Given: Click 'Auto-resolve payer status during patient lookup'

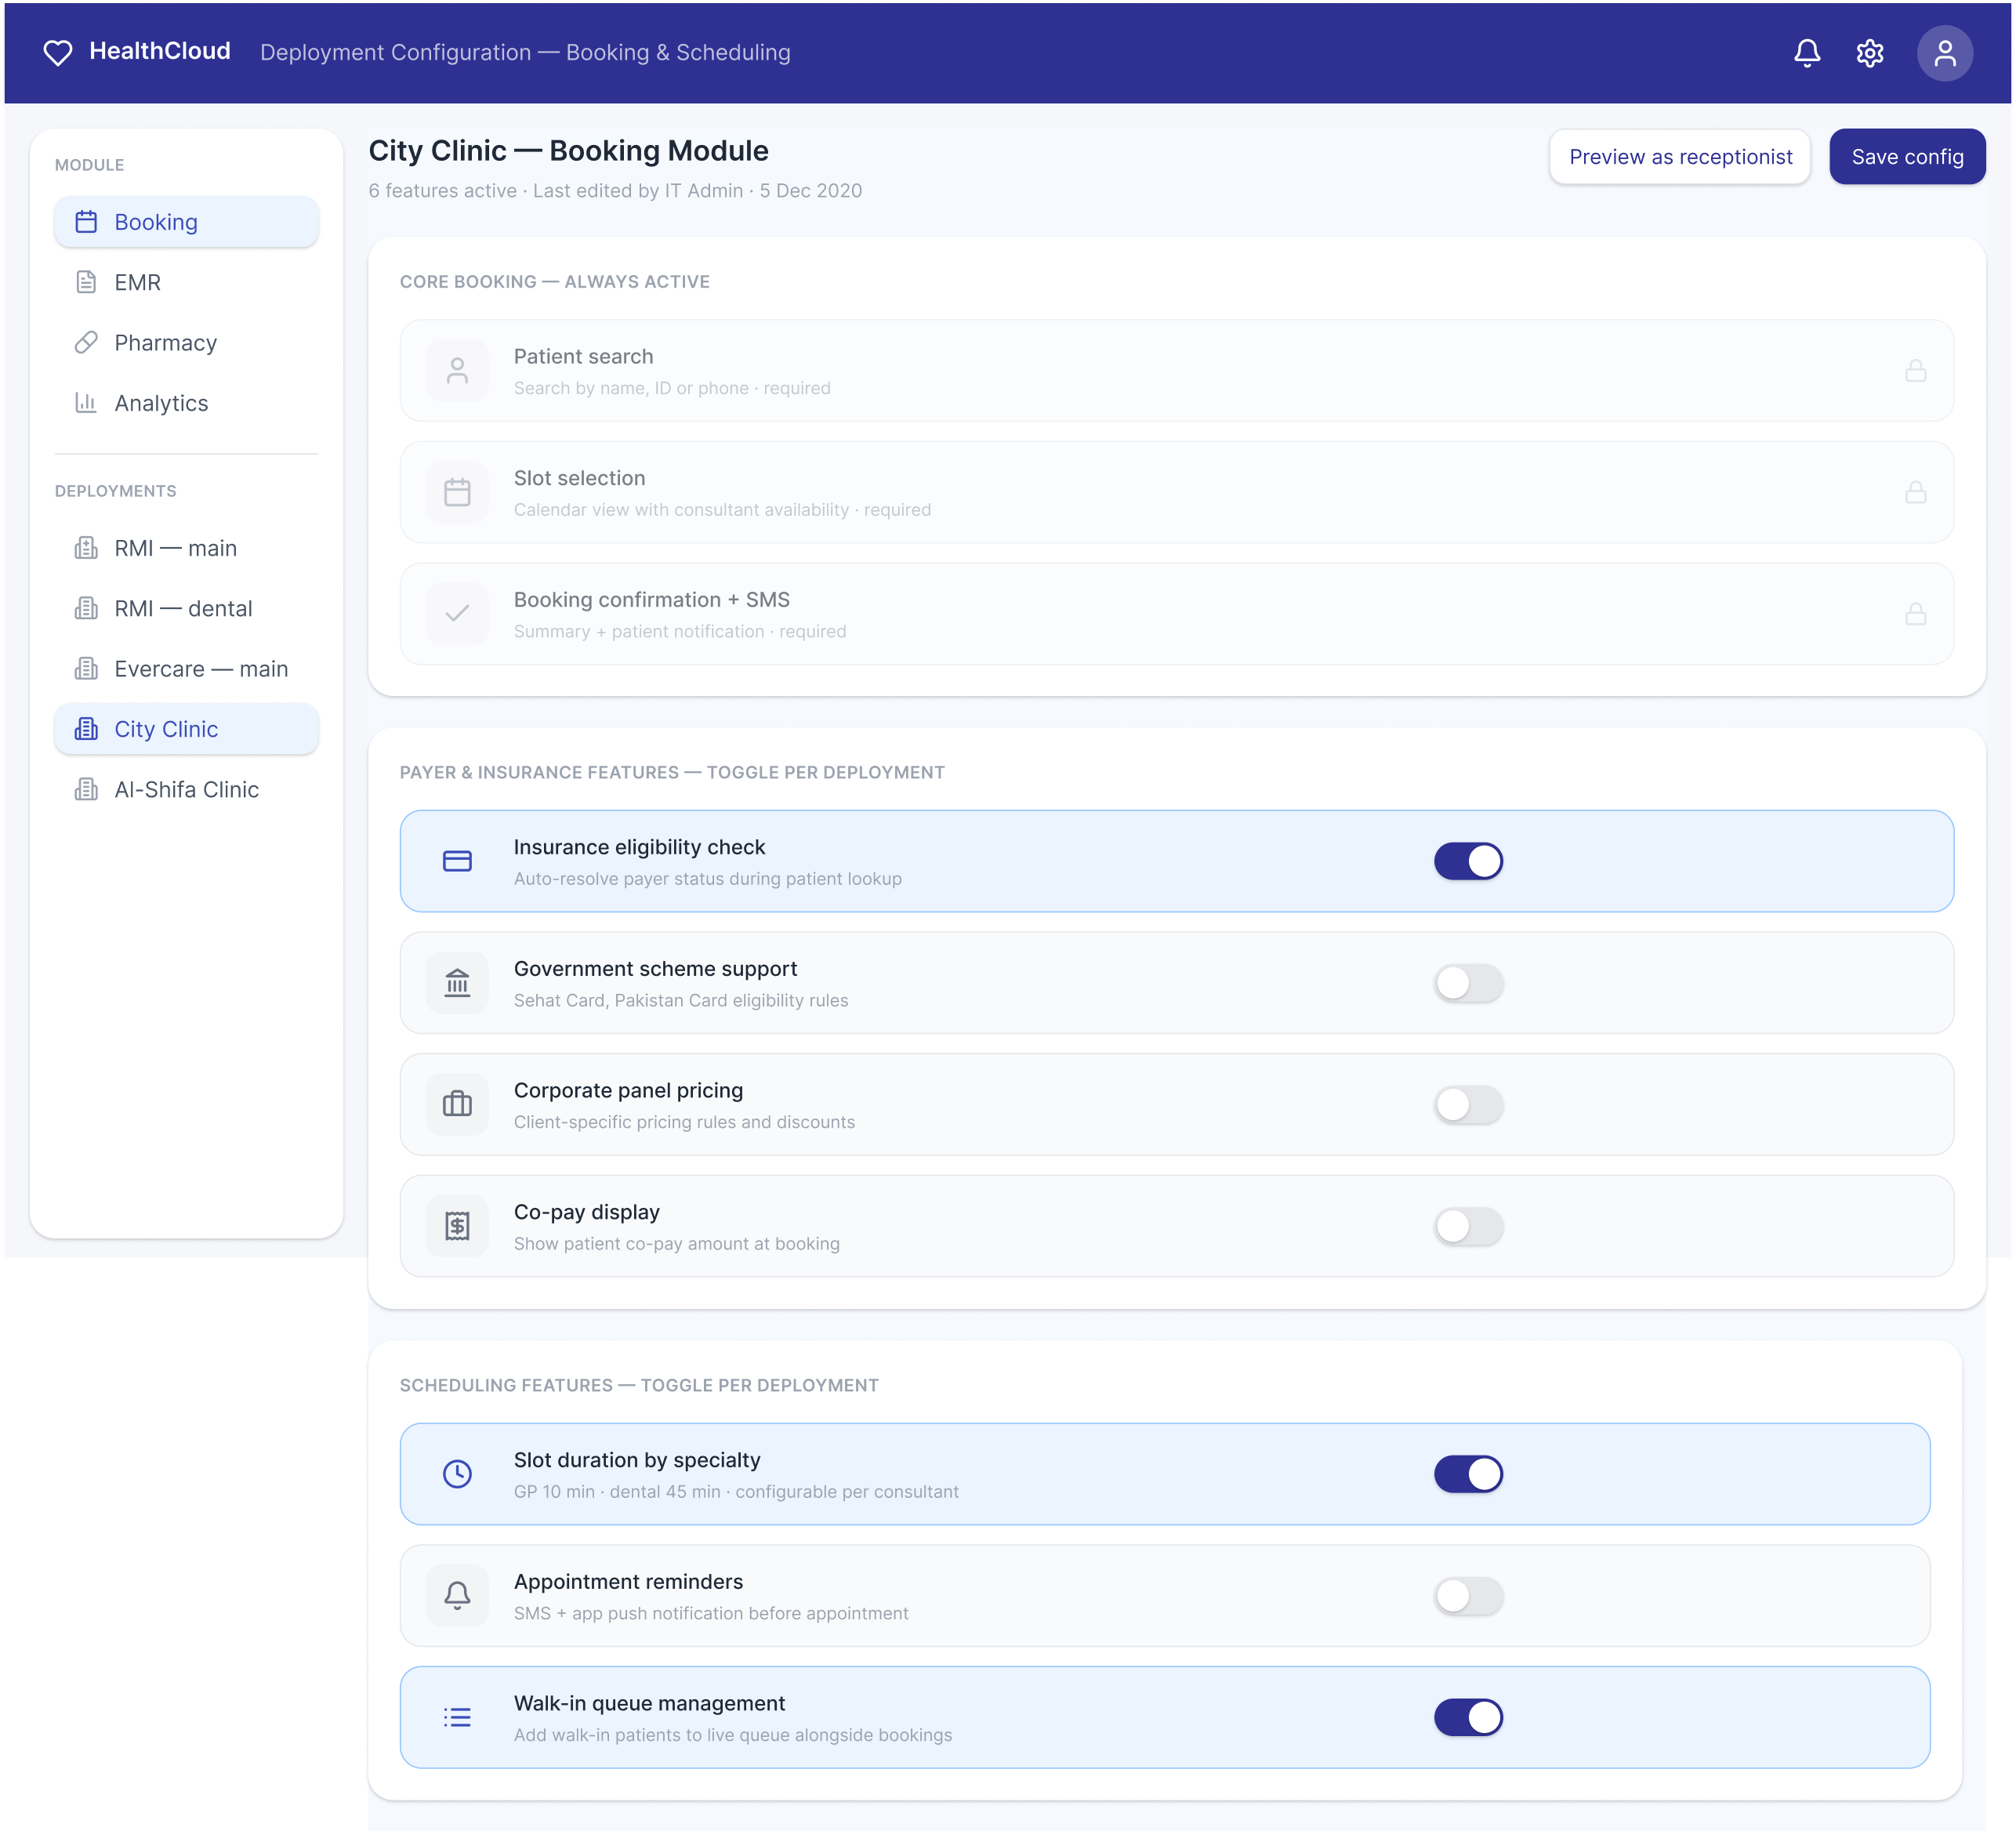Looking at the screenshot, I should (x=707, y=878).
